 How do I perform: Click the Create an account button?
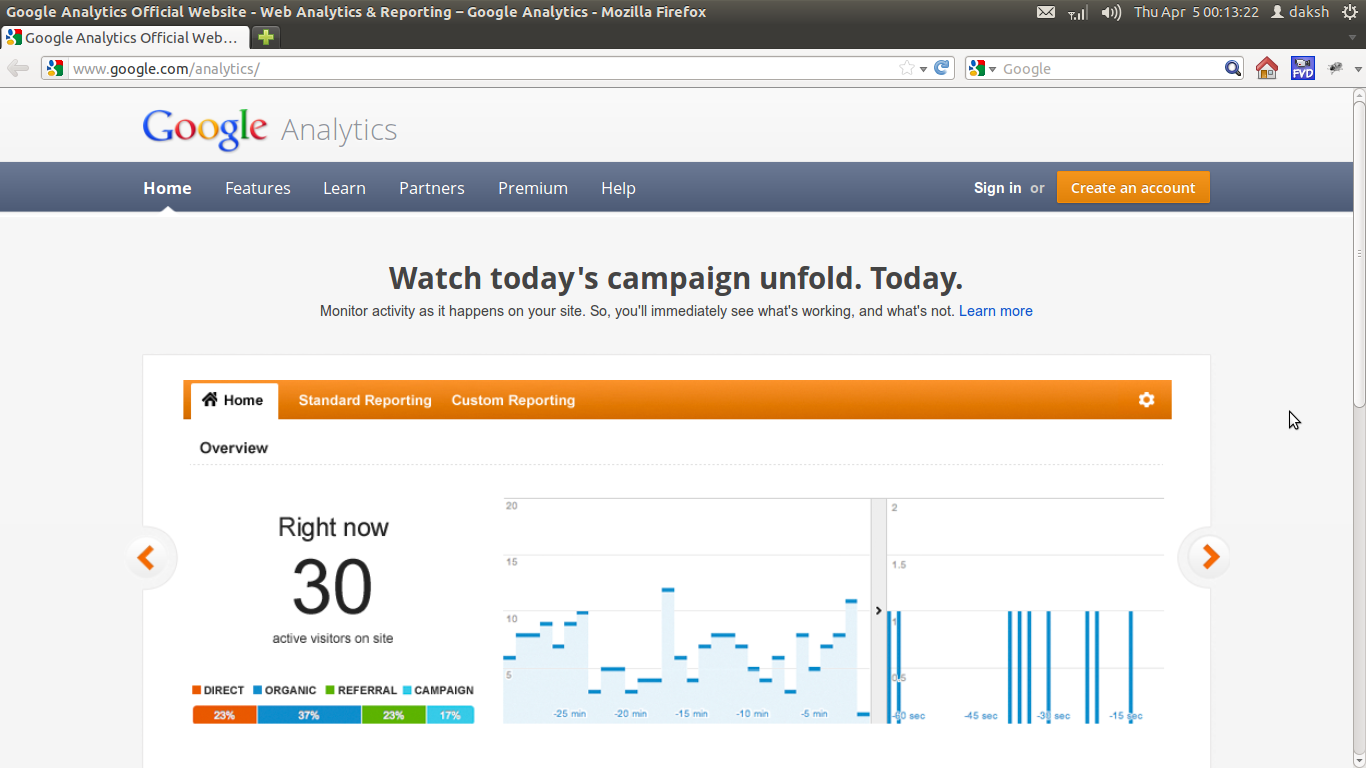point(1133,187)
